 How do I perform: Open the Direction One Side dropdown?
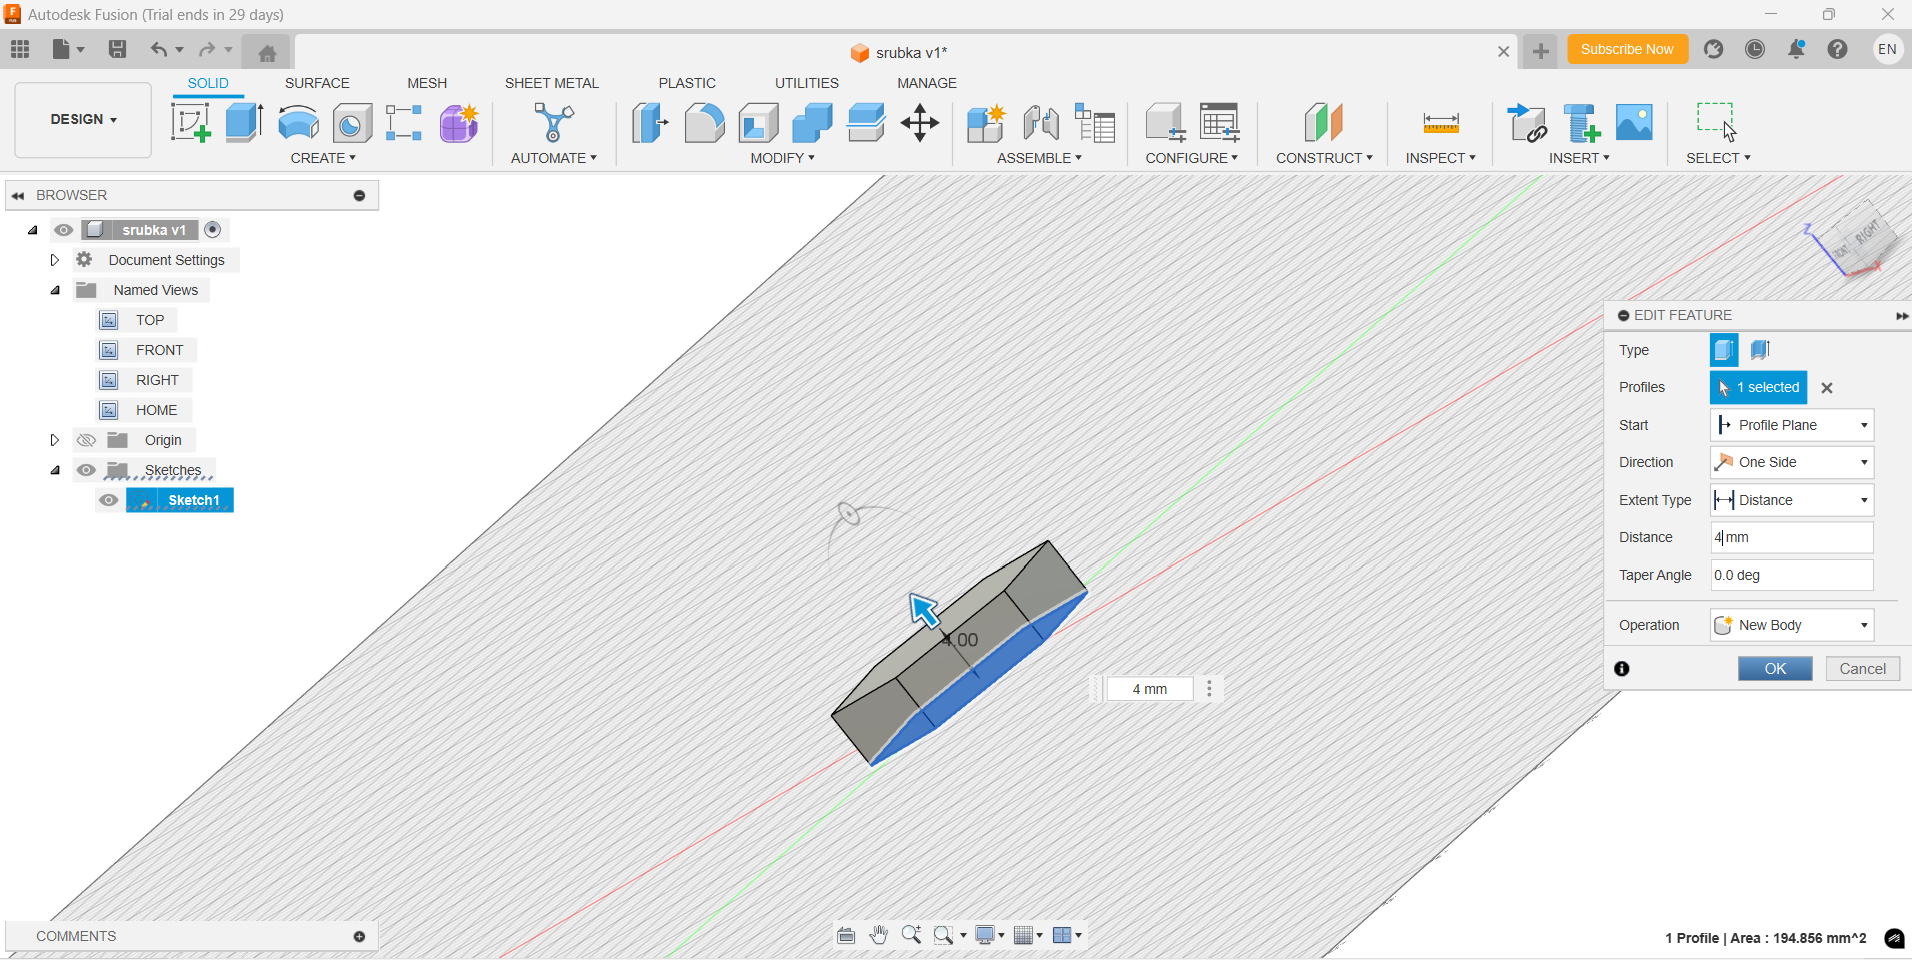[1792, 462]
